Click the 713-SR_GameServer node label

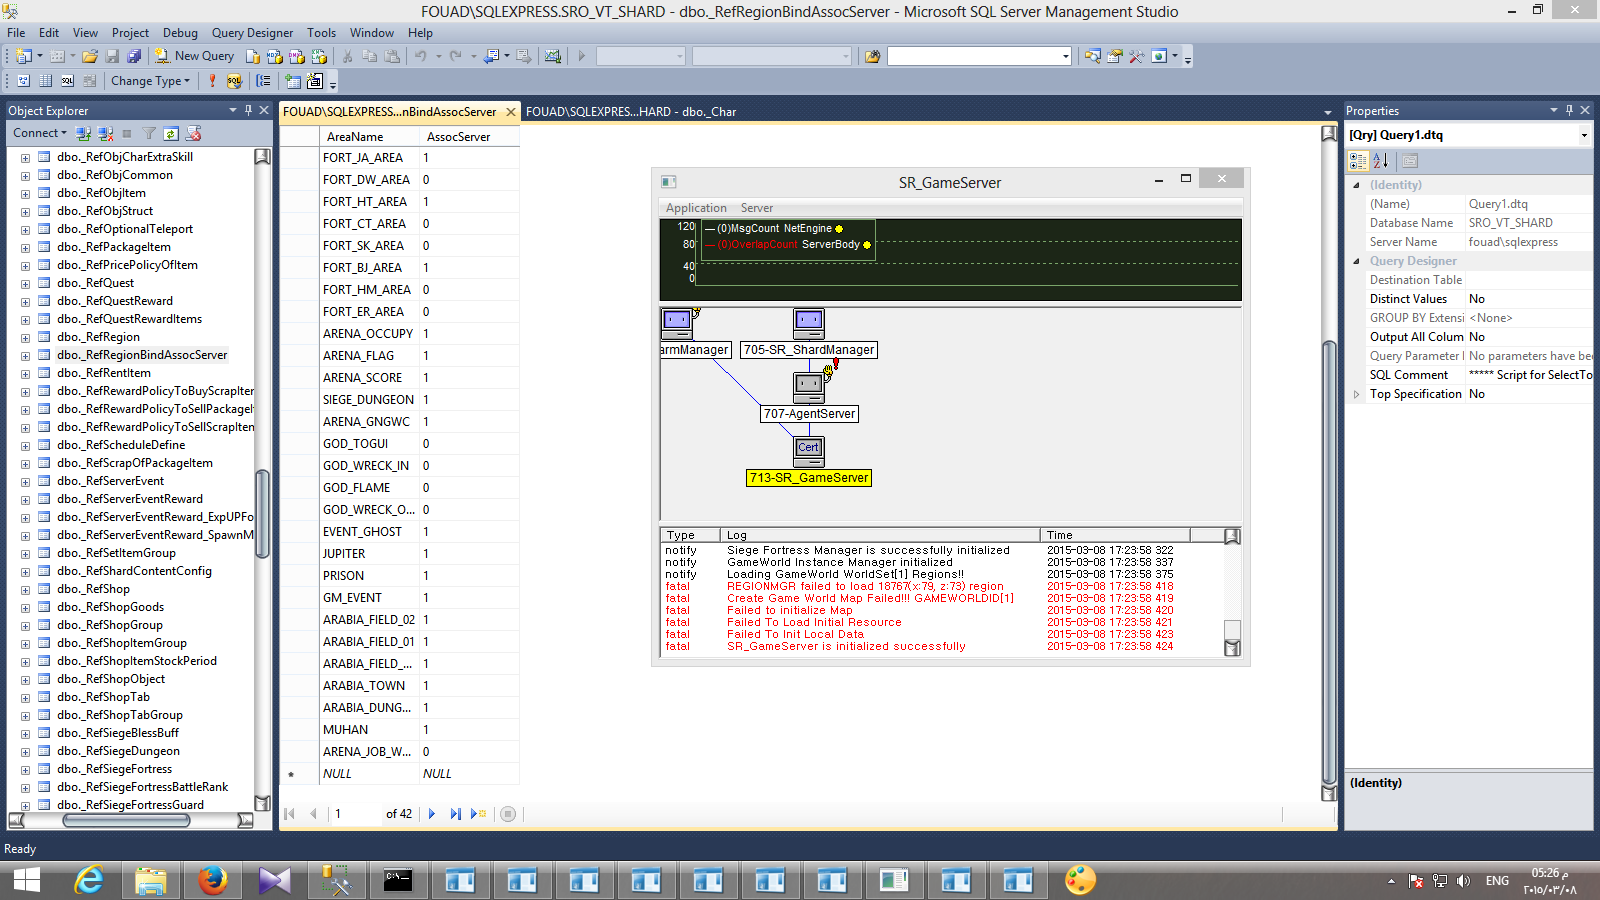[809, 478]
